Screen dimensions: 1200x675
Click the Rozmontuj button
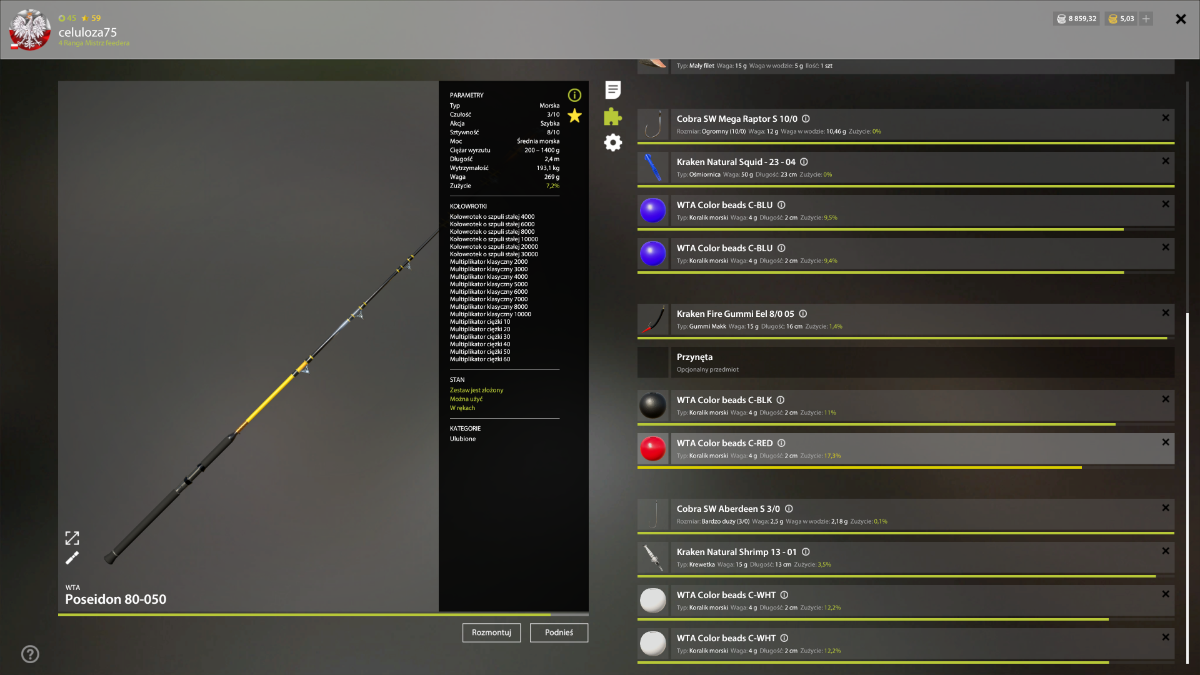492,632
